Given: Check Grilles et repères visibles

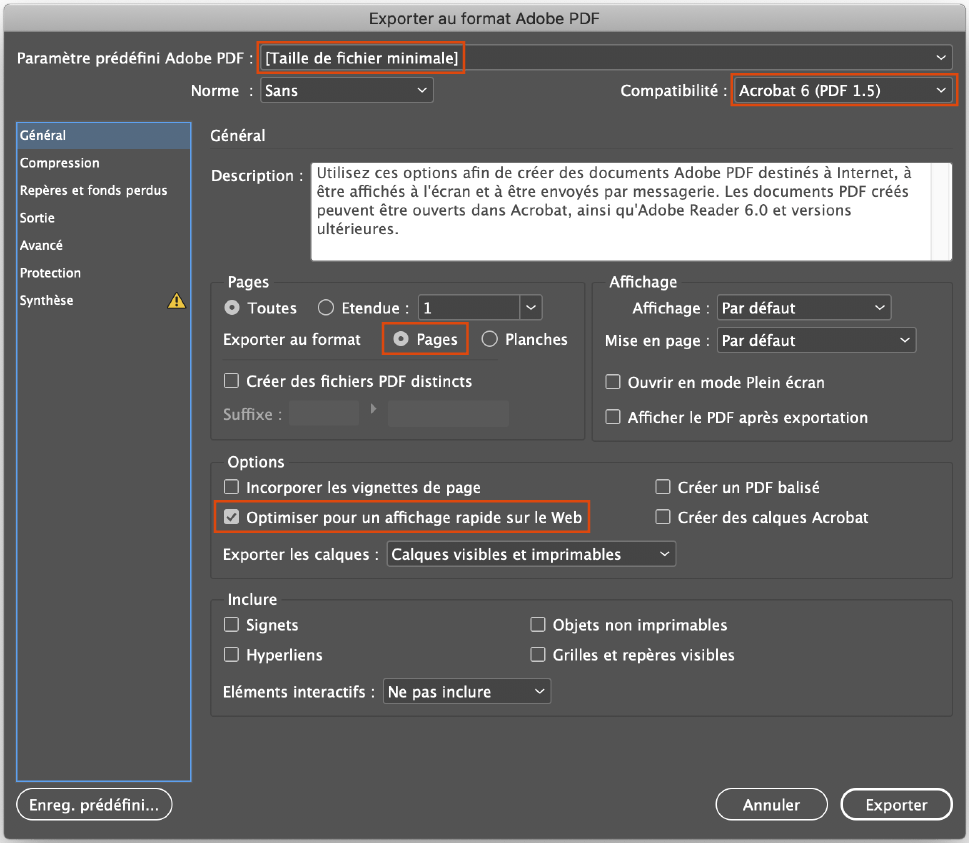Looking at the screenshot, I should click(x=538, y=654).
